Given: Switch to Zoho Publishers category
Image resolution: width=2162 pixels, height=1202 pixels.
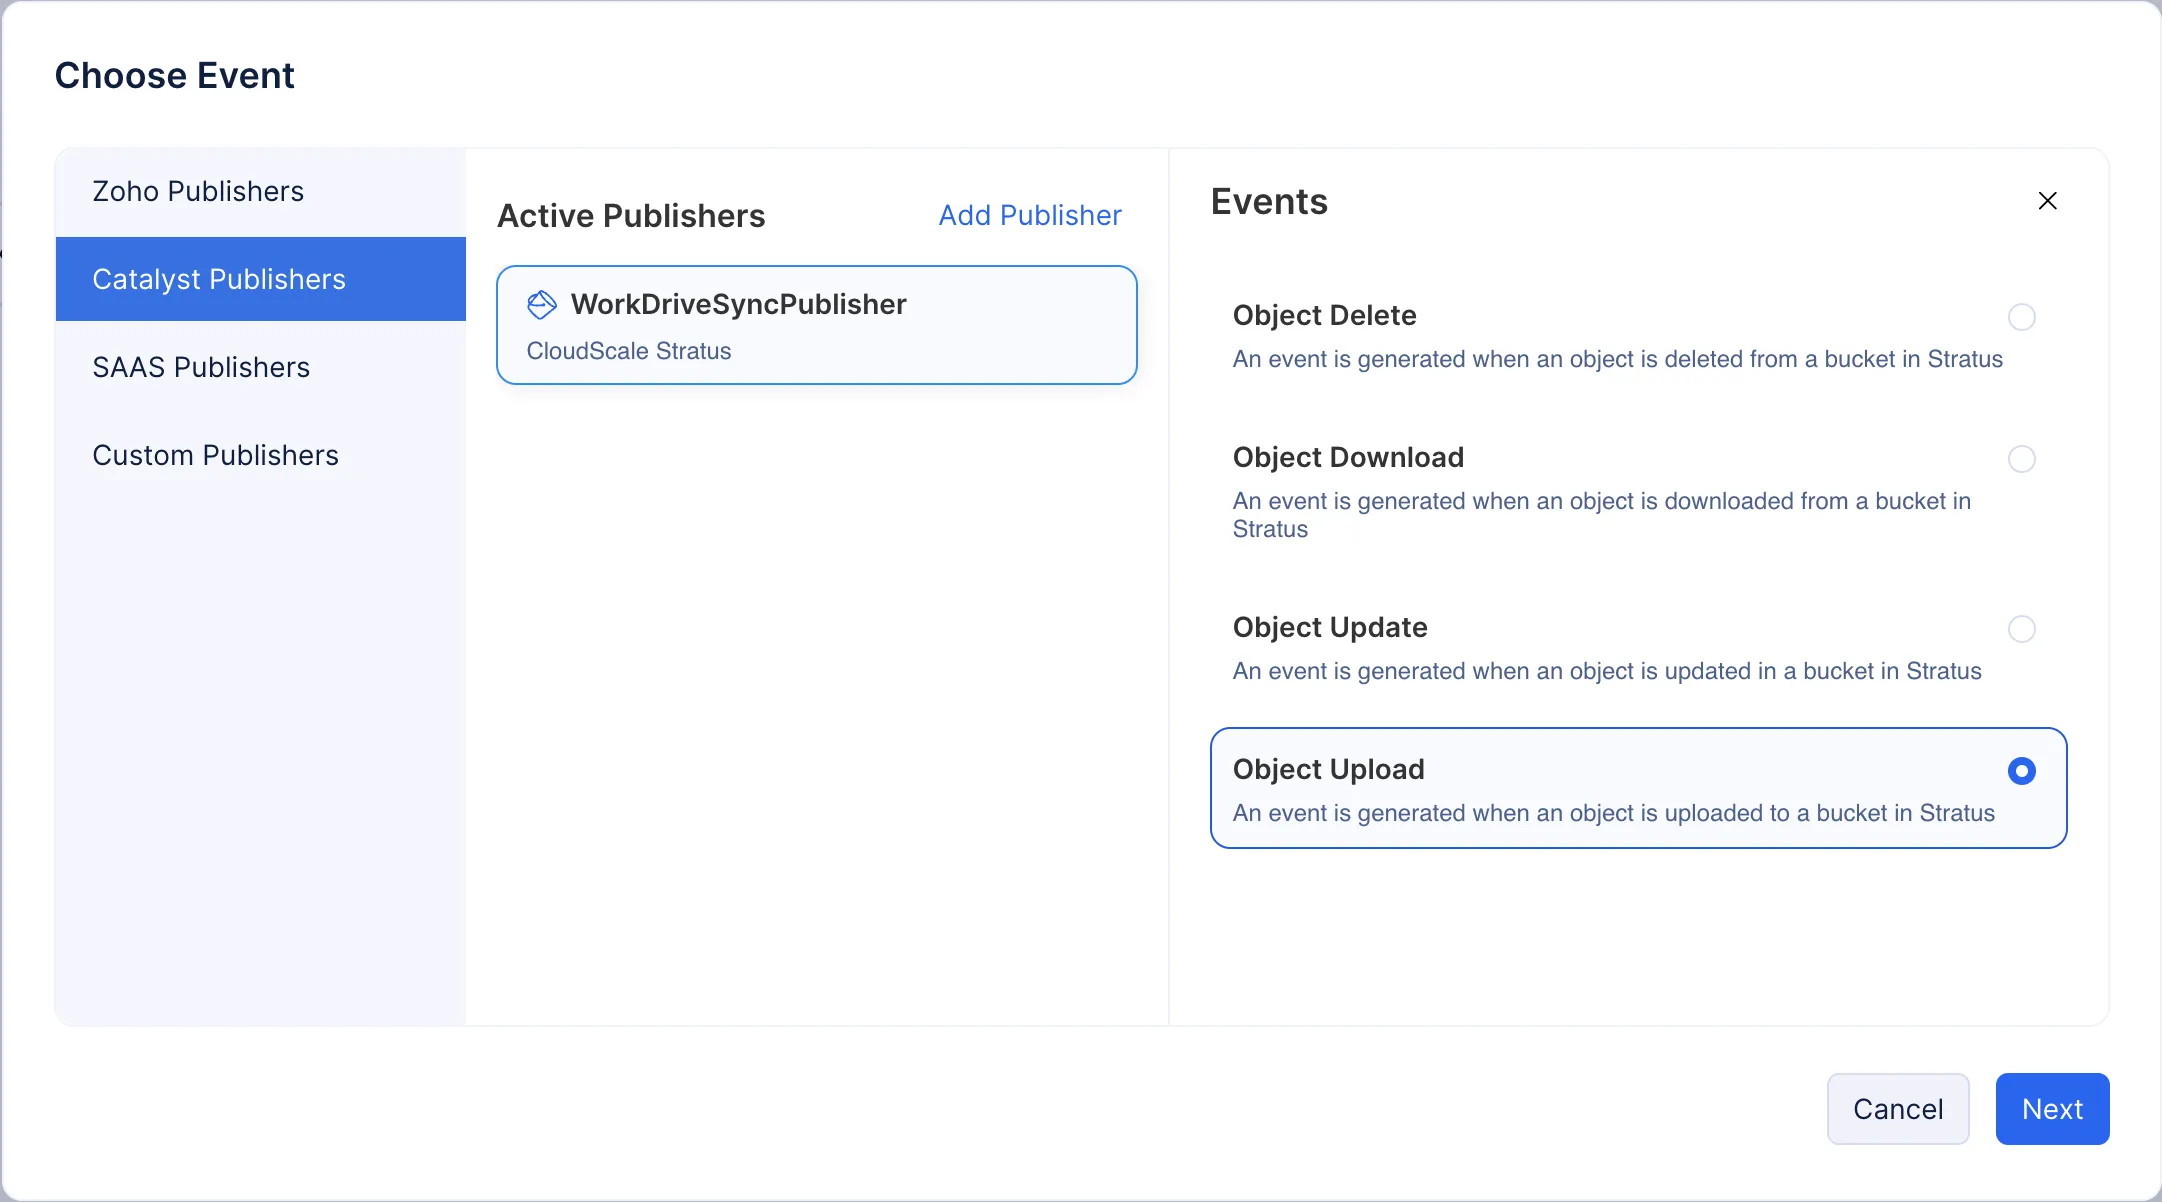Looking at the screenshot, I should pyautogui.click(x=197, y=191).
